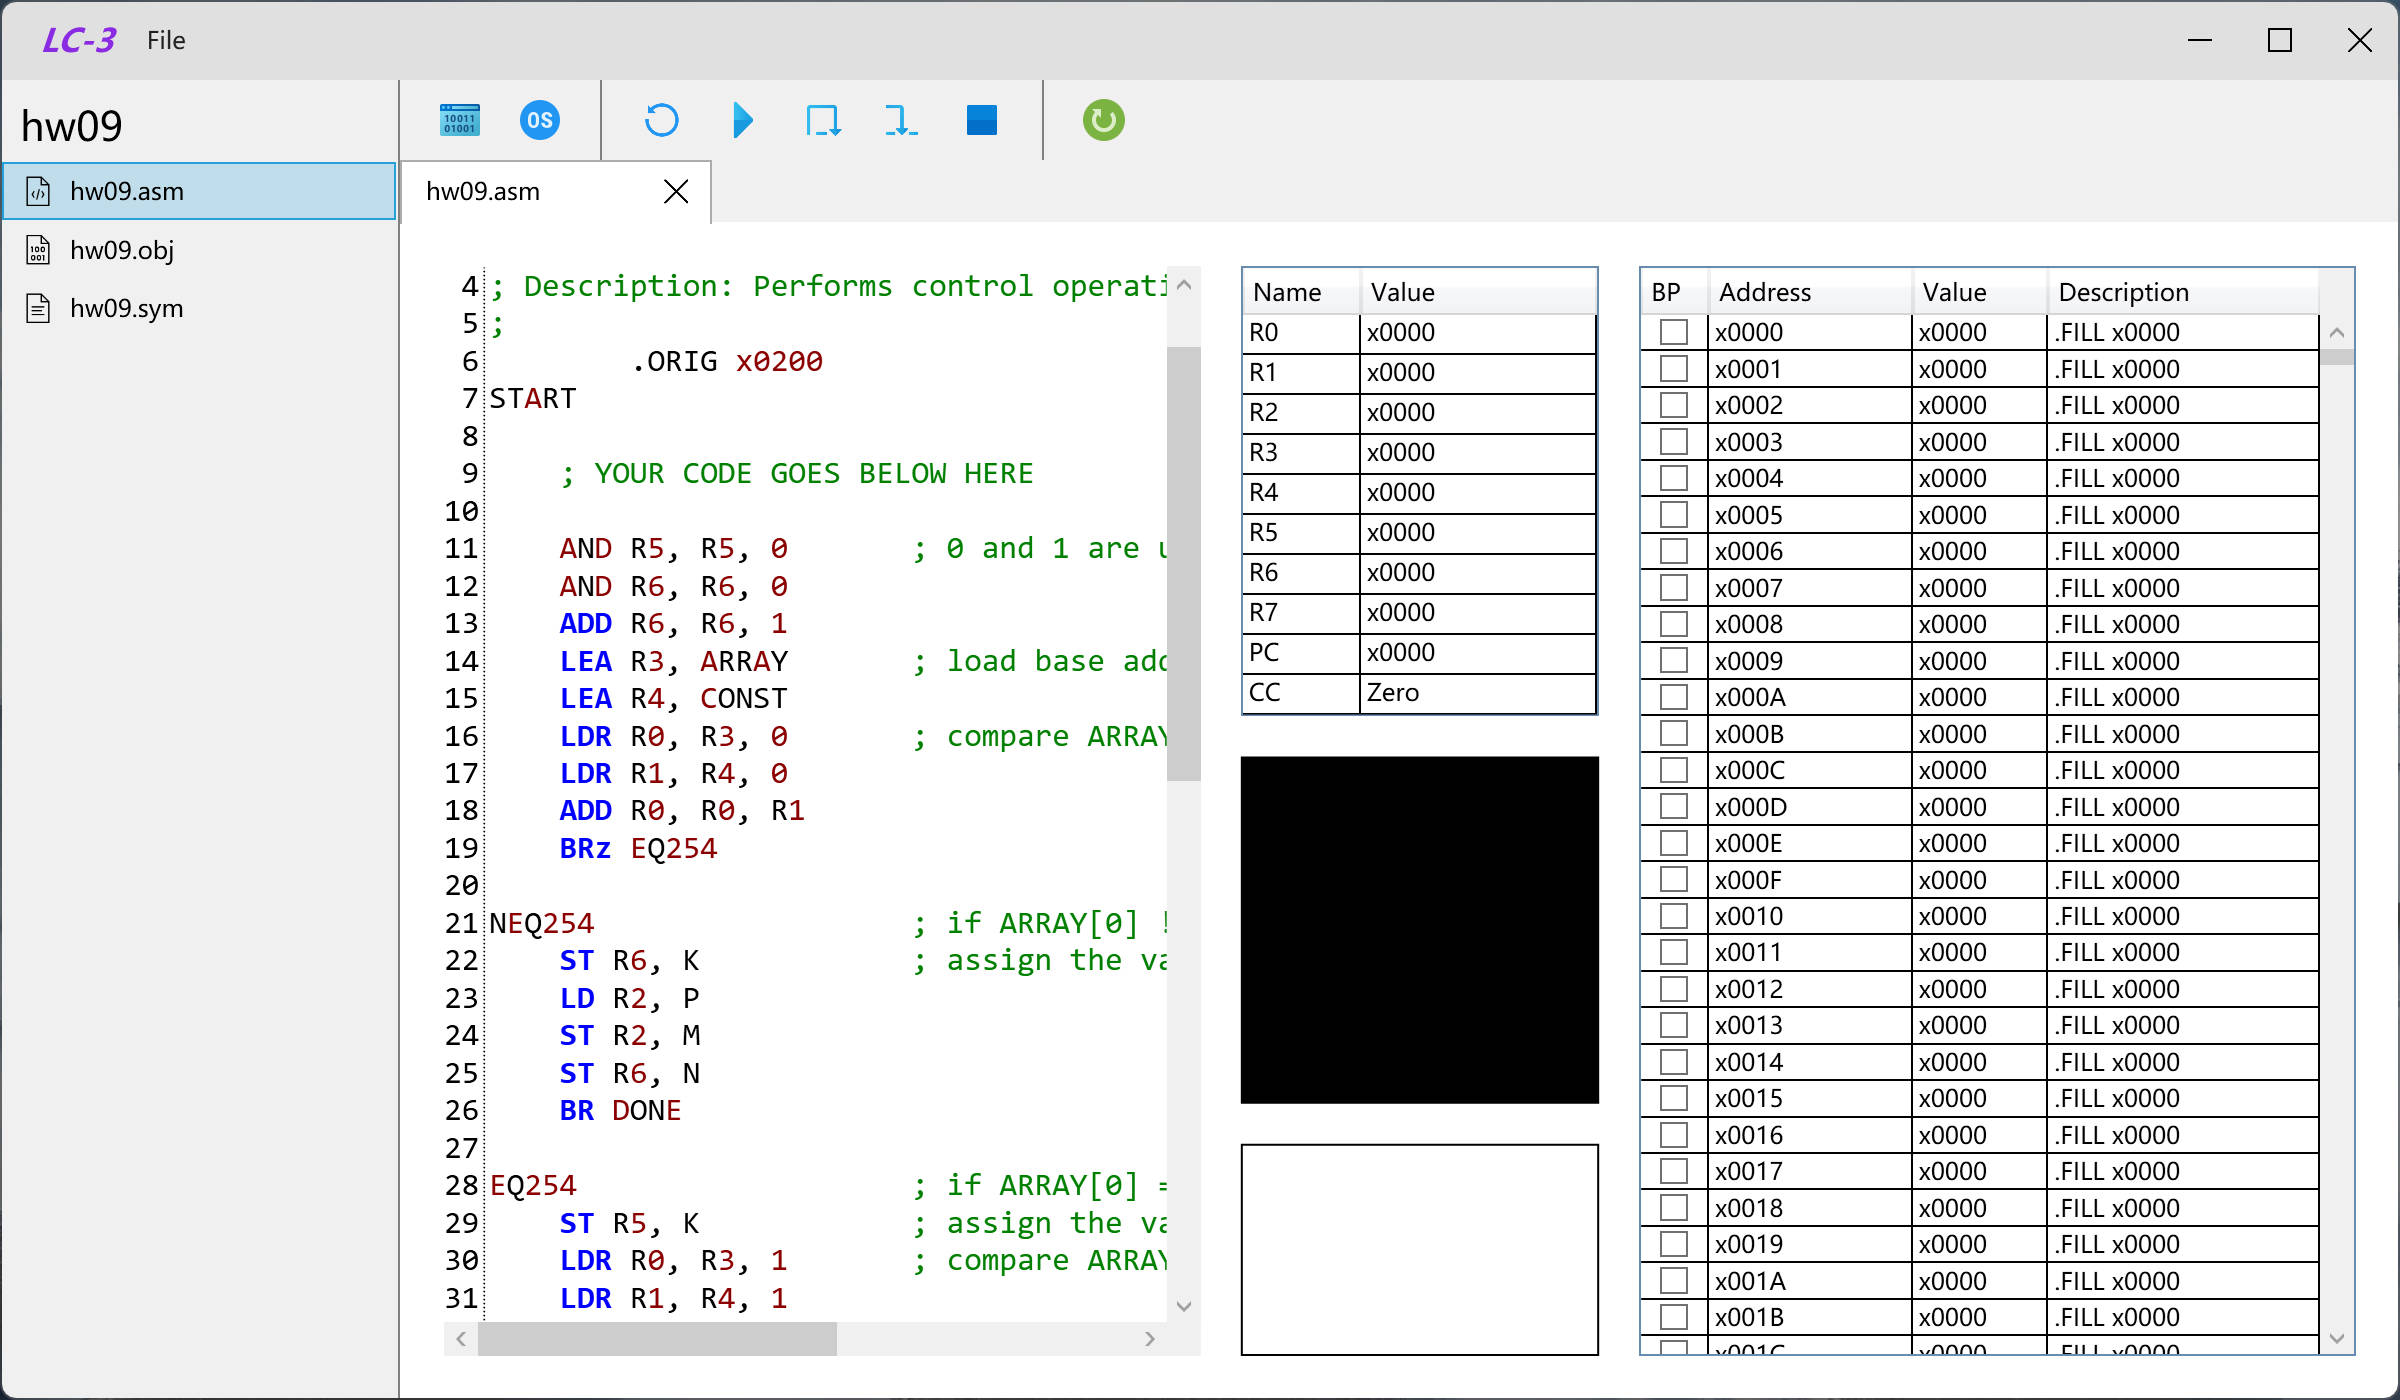Open hw09.obj in the file list
The image size is (2400, 1400).
(x=122, y=250)
